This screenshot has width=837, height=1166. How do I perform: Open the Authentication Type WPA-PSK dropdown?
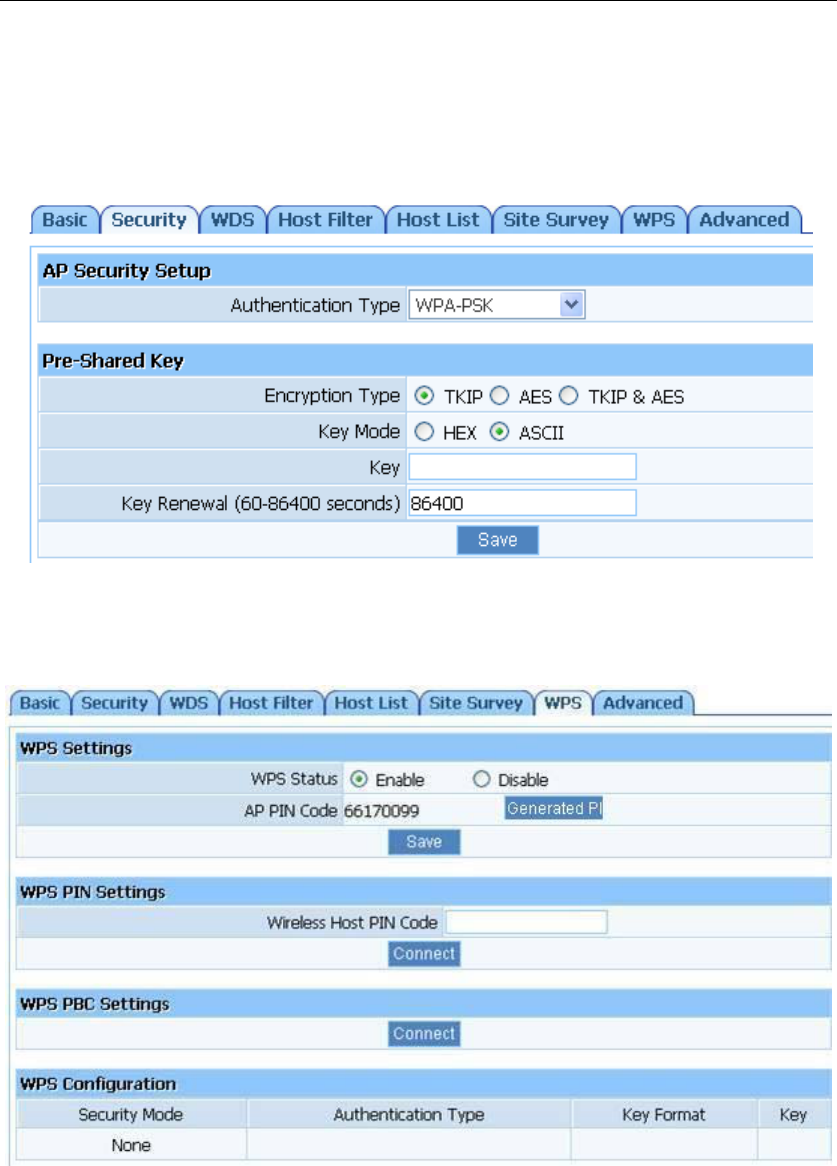497,305
